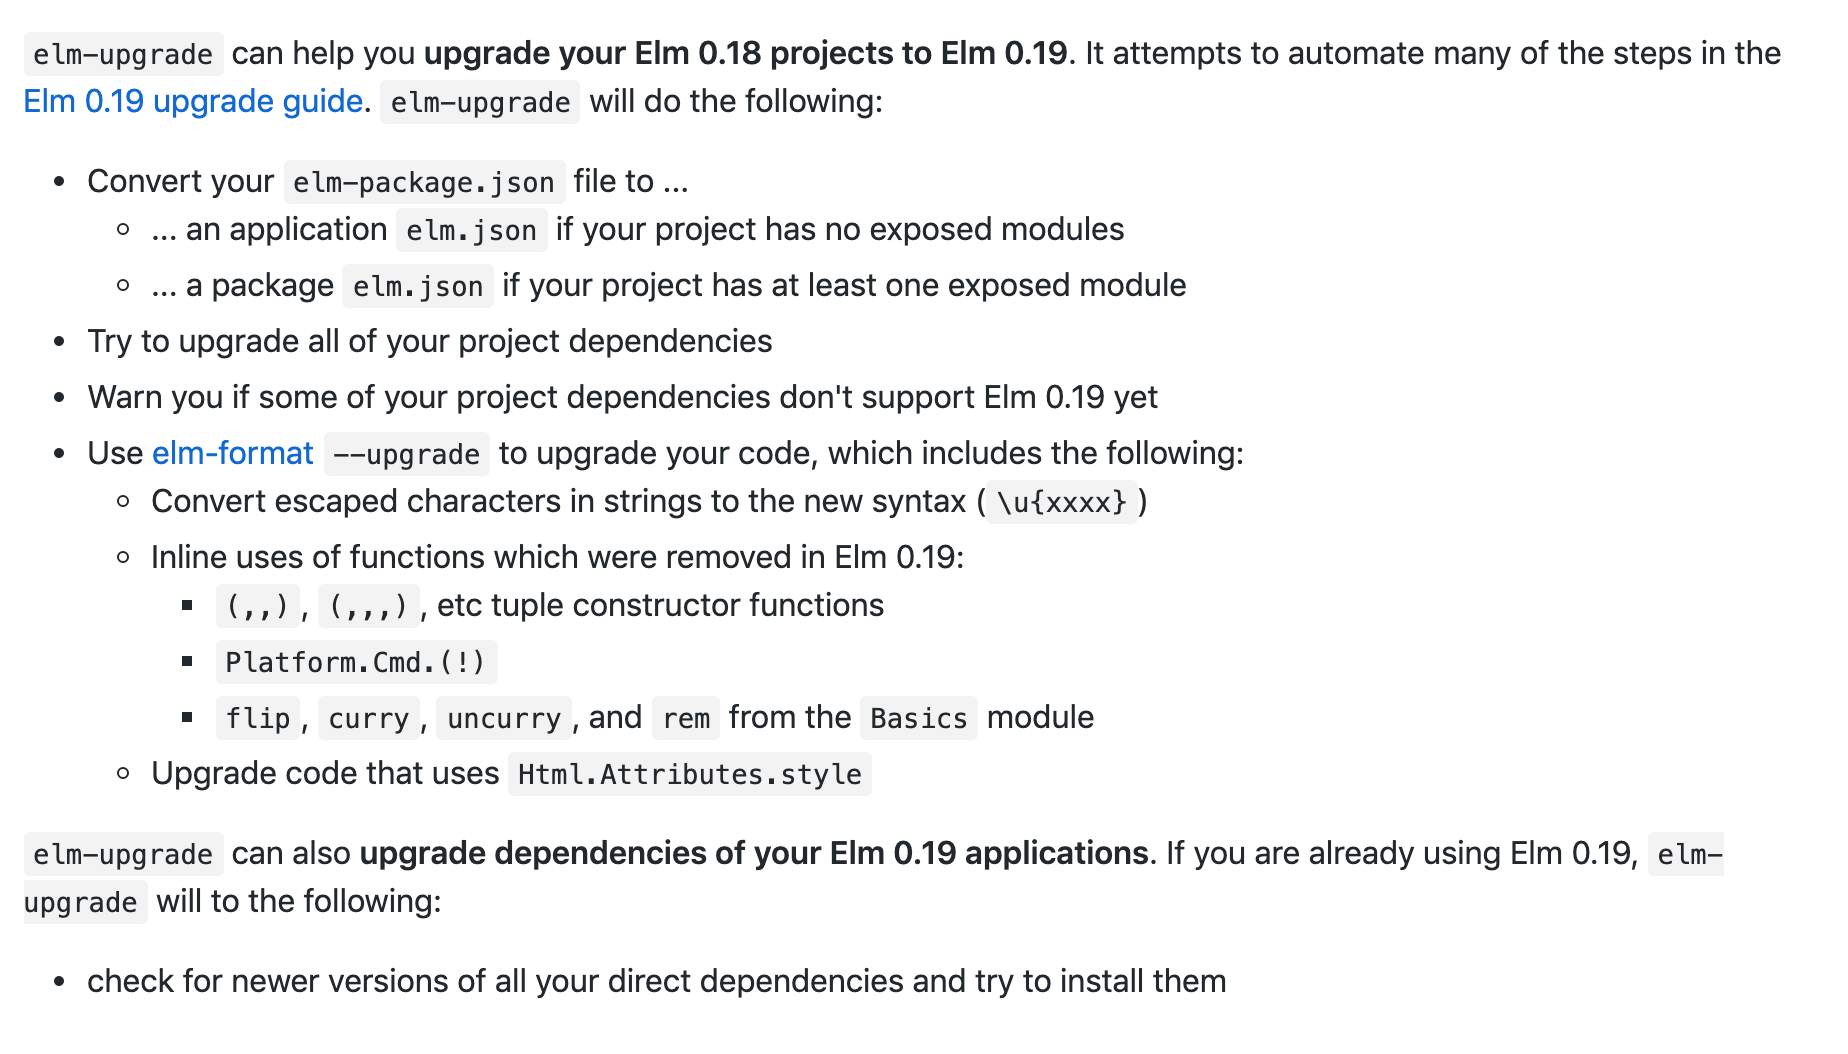
Task: Click the rem code label
Action: (686, 718)
